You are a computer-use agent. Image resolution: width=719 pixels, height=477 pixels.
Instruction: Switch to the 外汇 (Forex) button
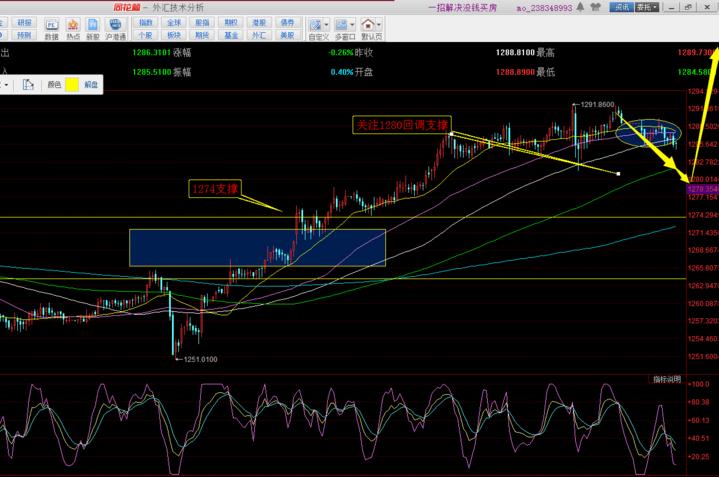pos(259,35)
